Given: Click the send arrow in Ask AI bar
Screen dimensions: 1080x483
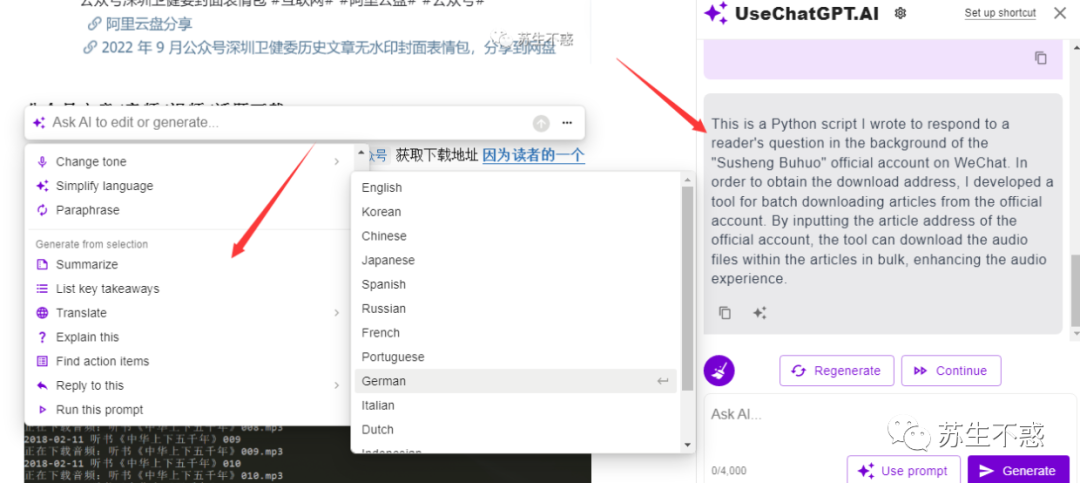Looking at the screenshot, I should pyautogui.click(x=541, y=123).
